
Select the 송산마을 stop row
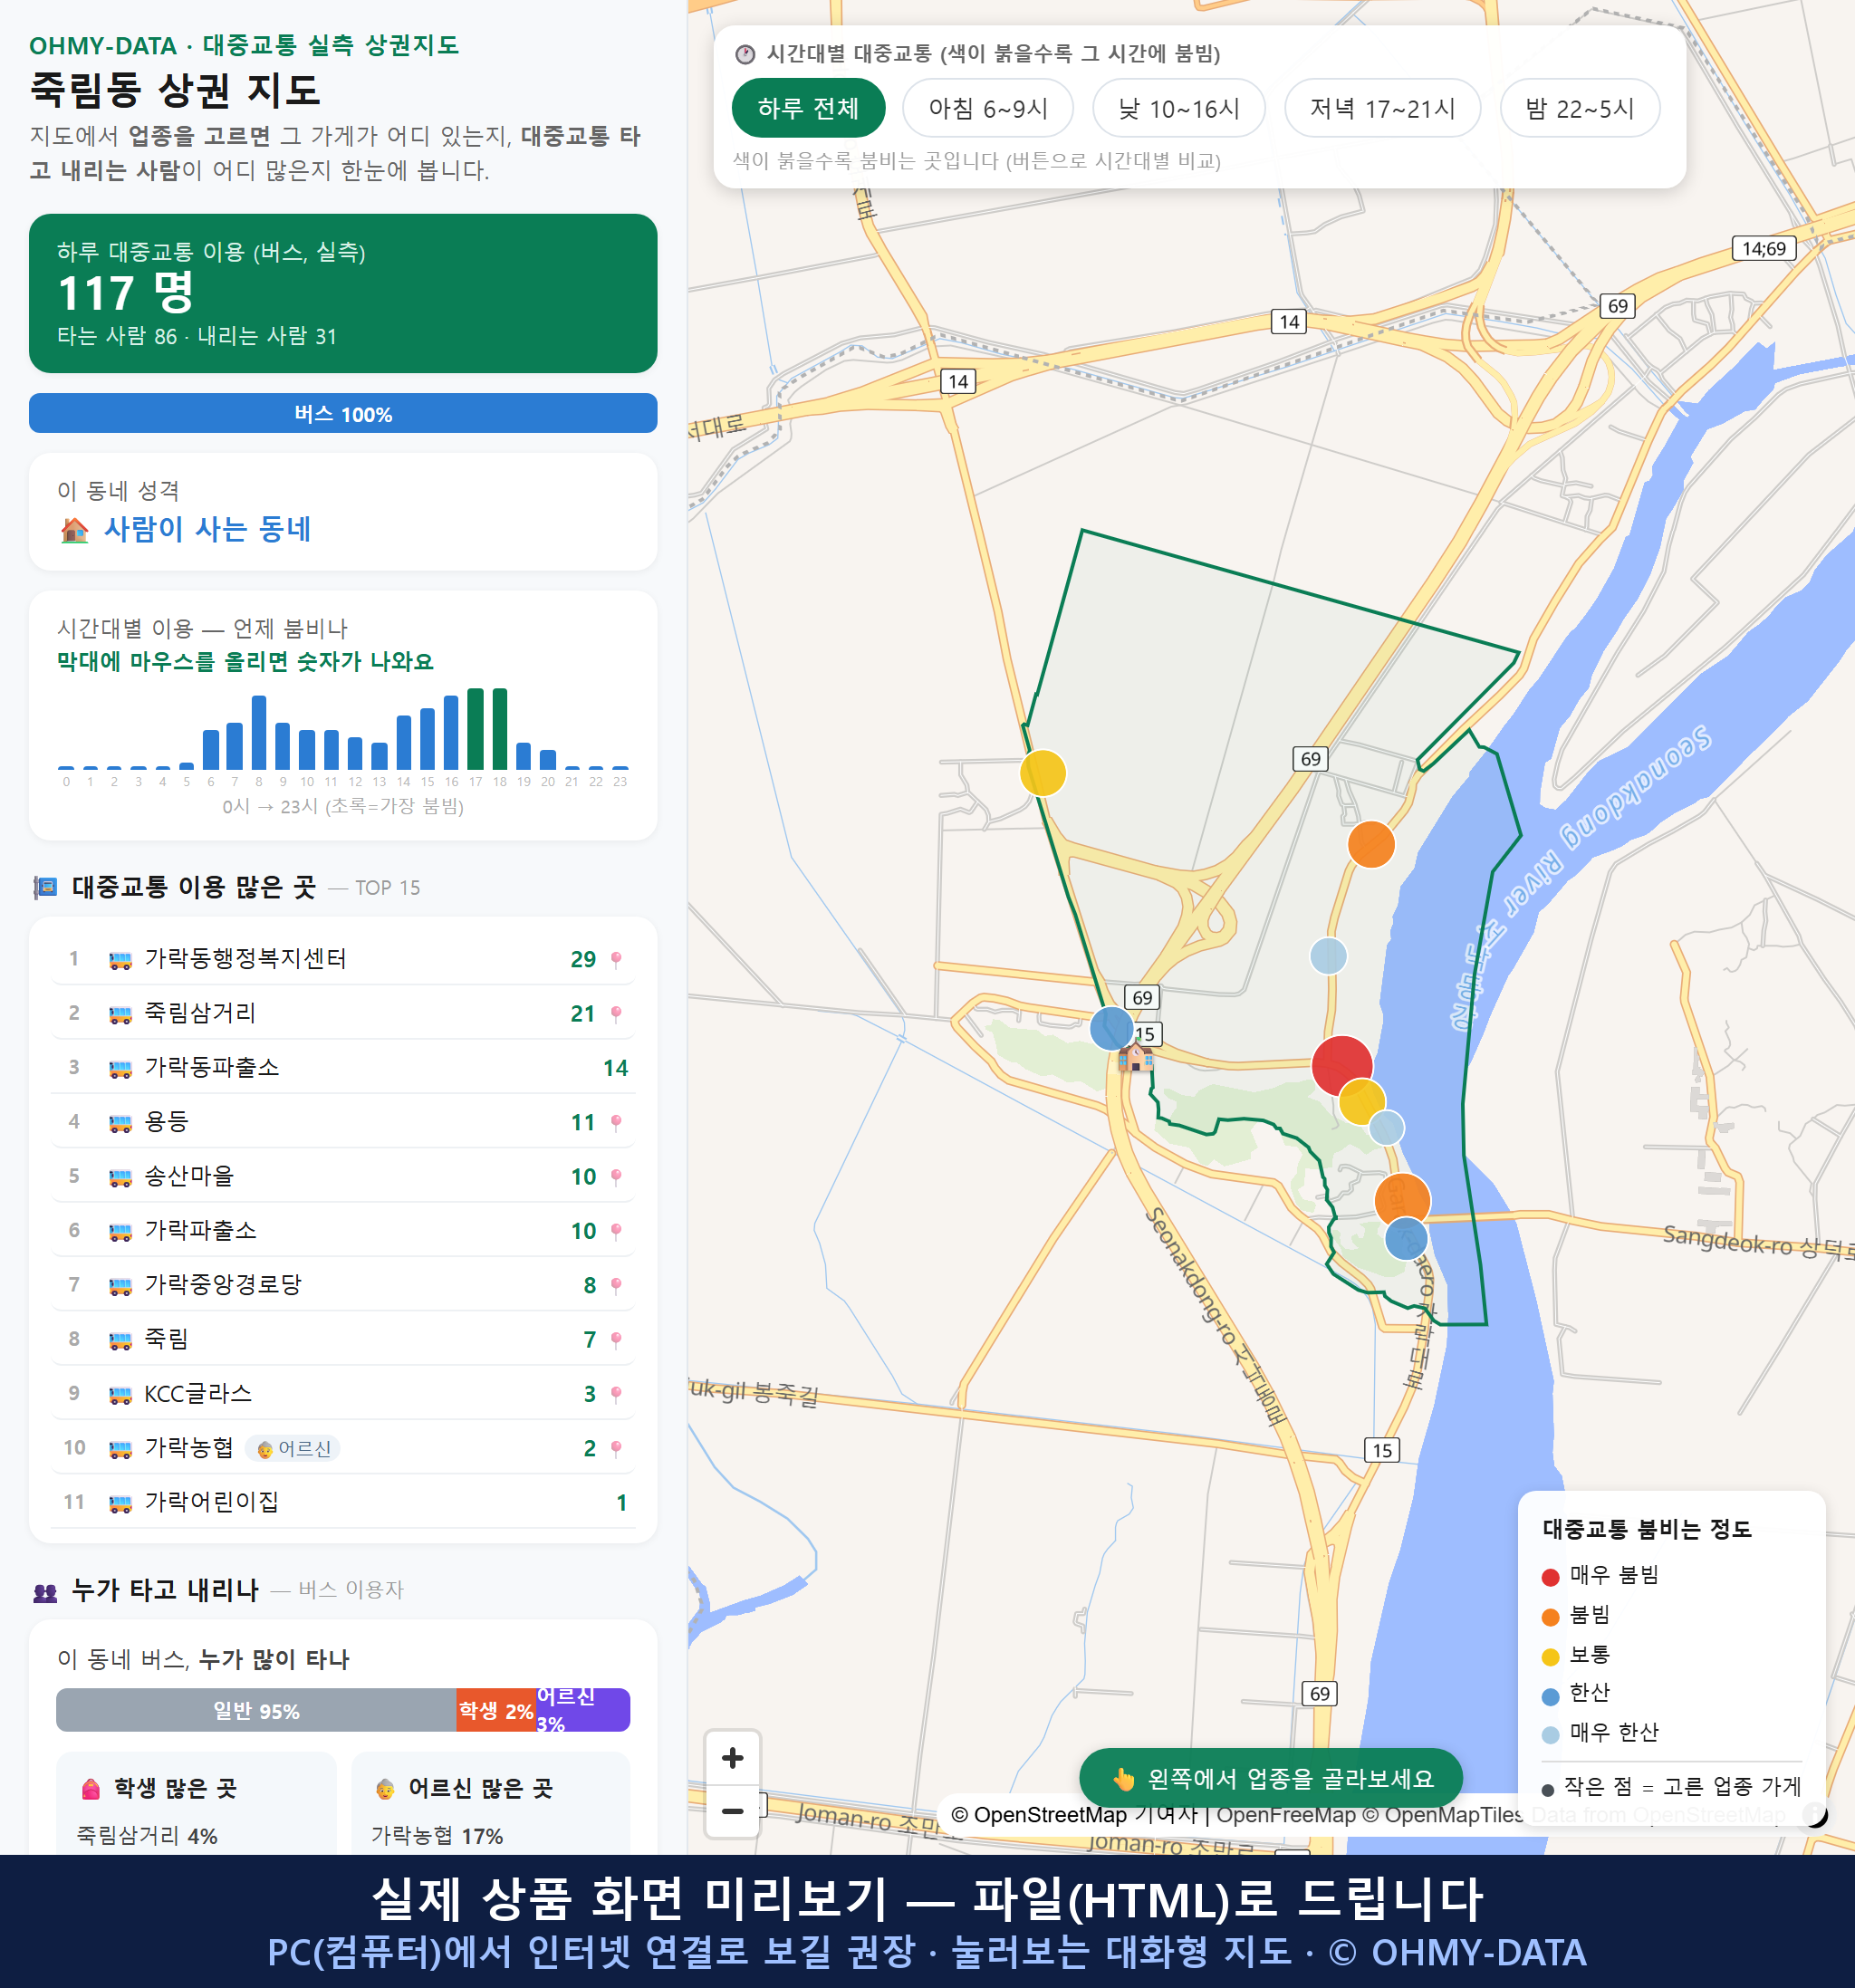pyautogui.click(x=343, y=1176)
